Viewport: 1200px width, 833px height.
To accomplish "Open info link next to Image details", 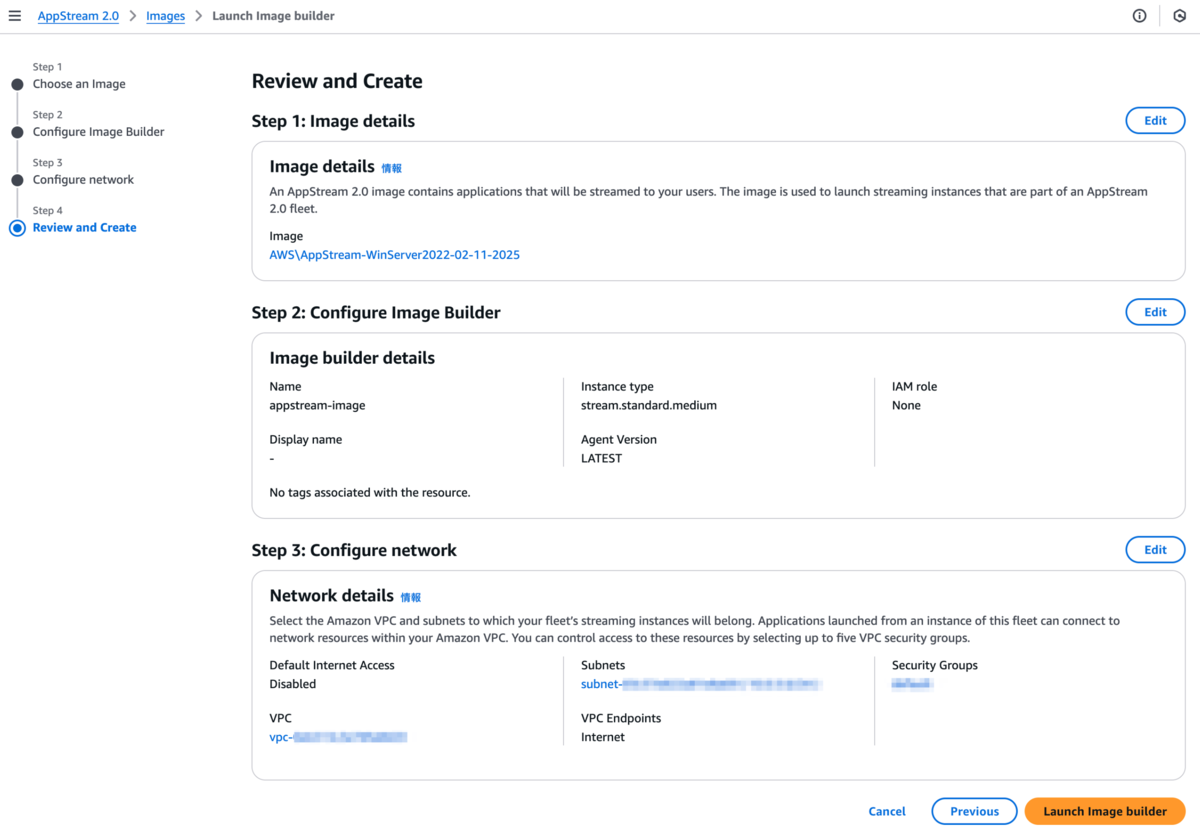I will coord(391,169).
